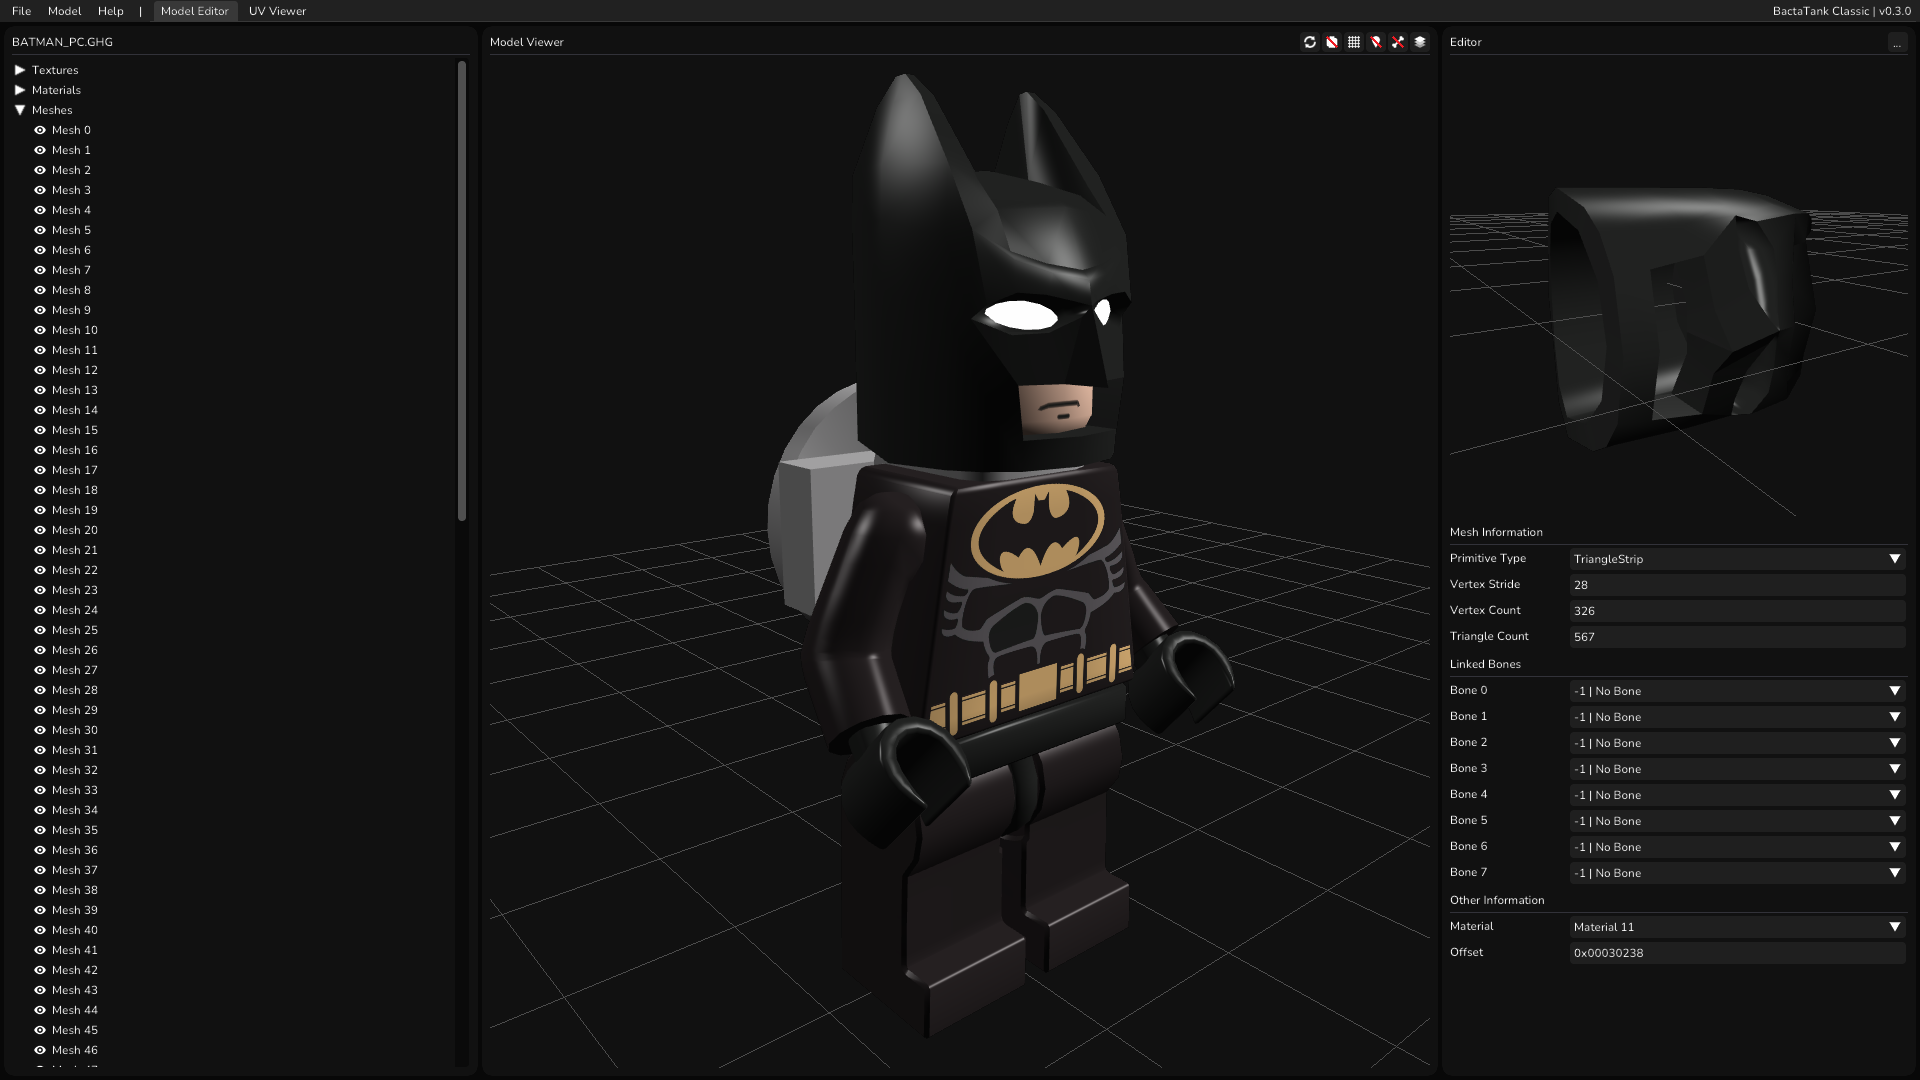Image resolution: width=1920 pixels, height=1080 pixels.
Task: Toggle visibility of Mesh 23
Action: (40, 590)
